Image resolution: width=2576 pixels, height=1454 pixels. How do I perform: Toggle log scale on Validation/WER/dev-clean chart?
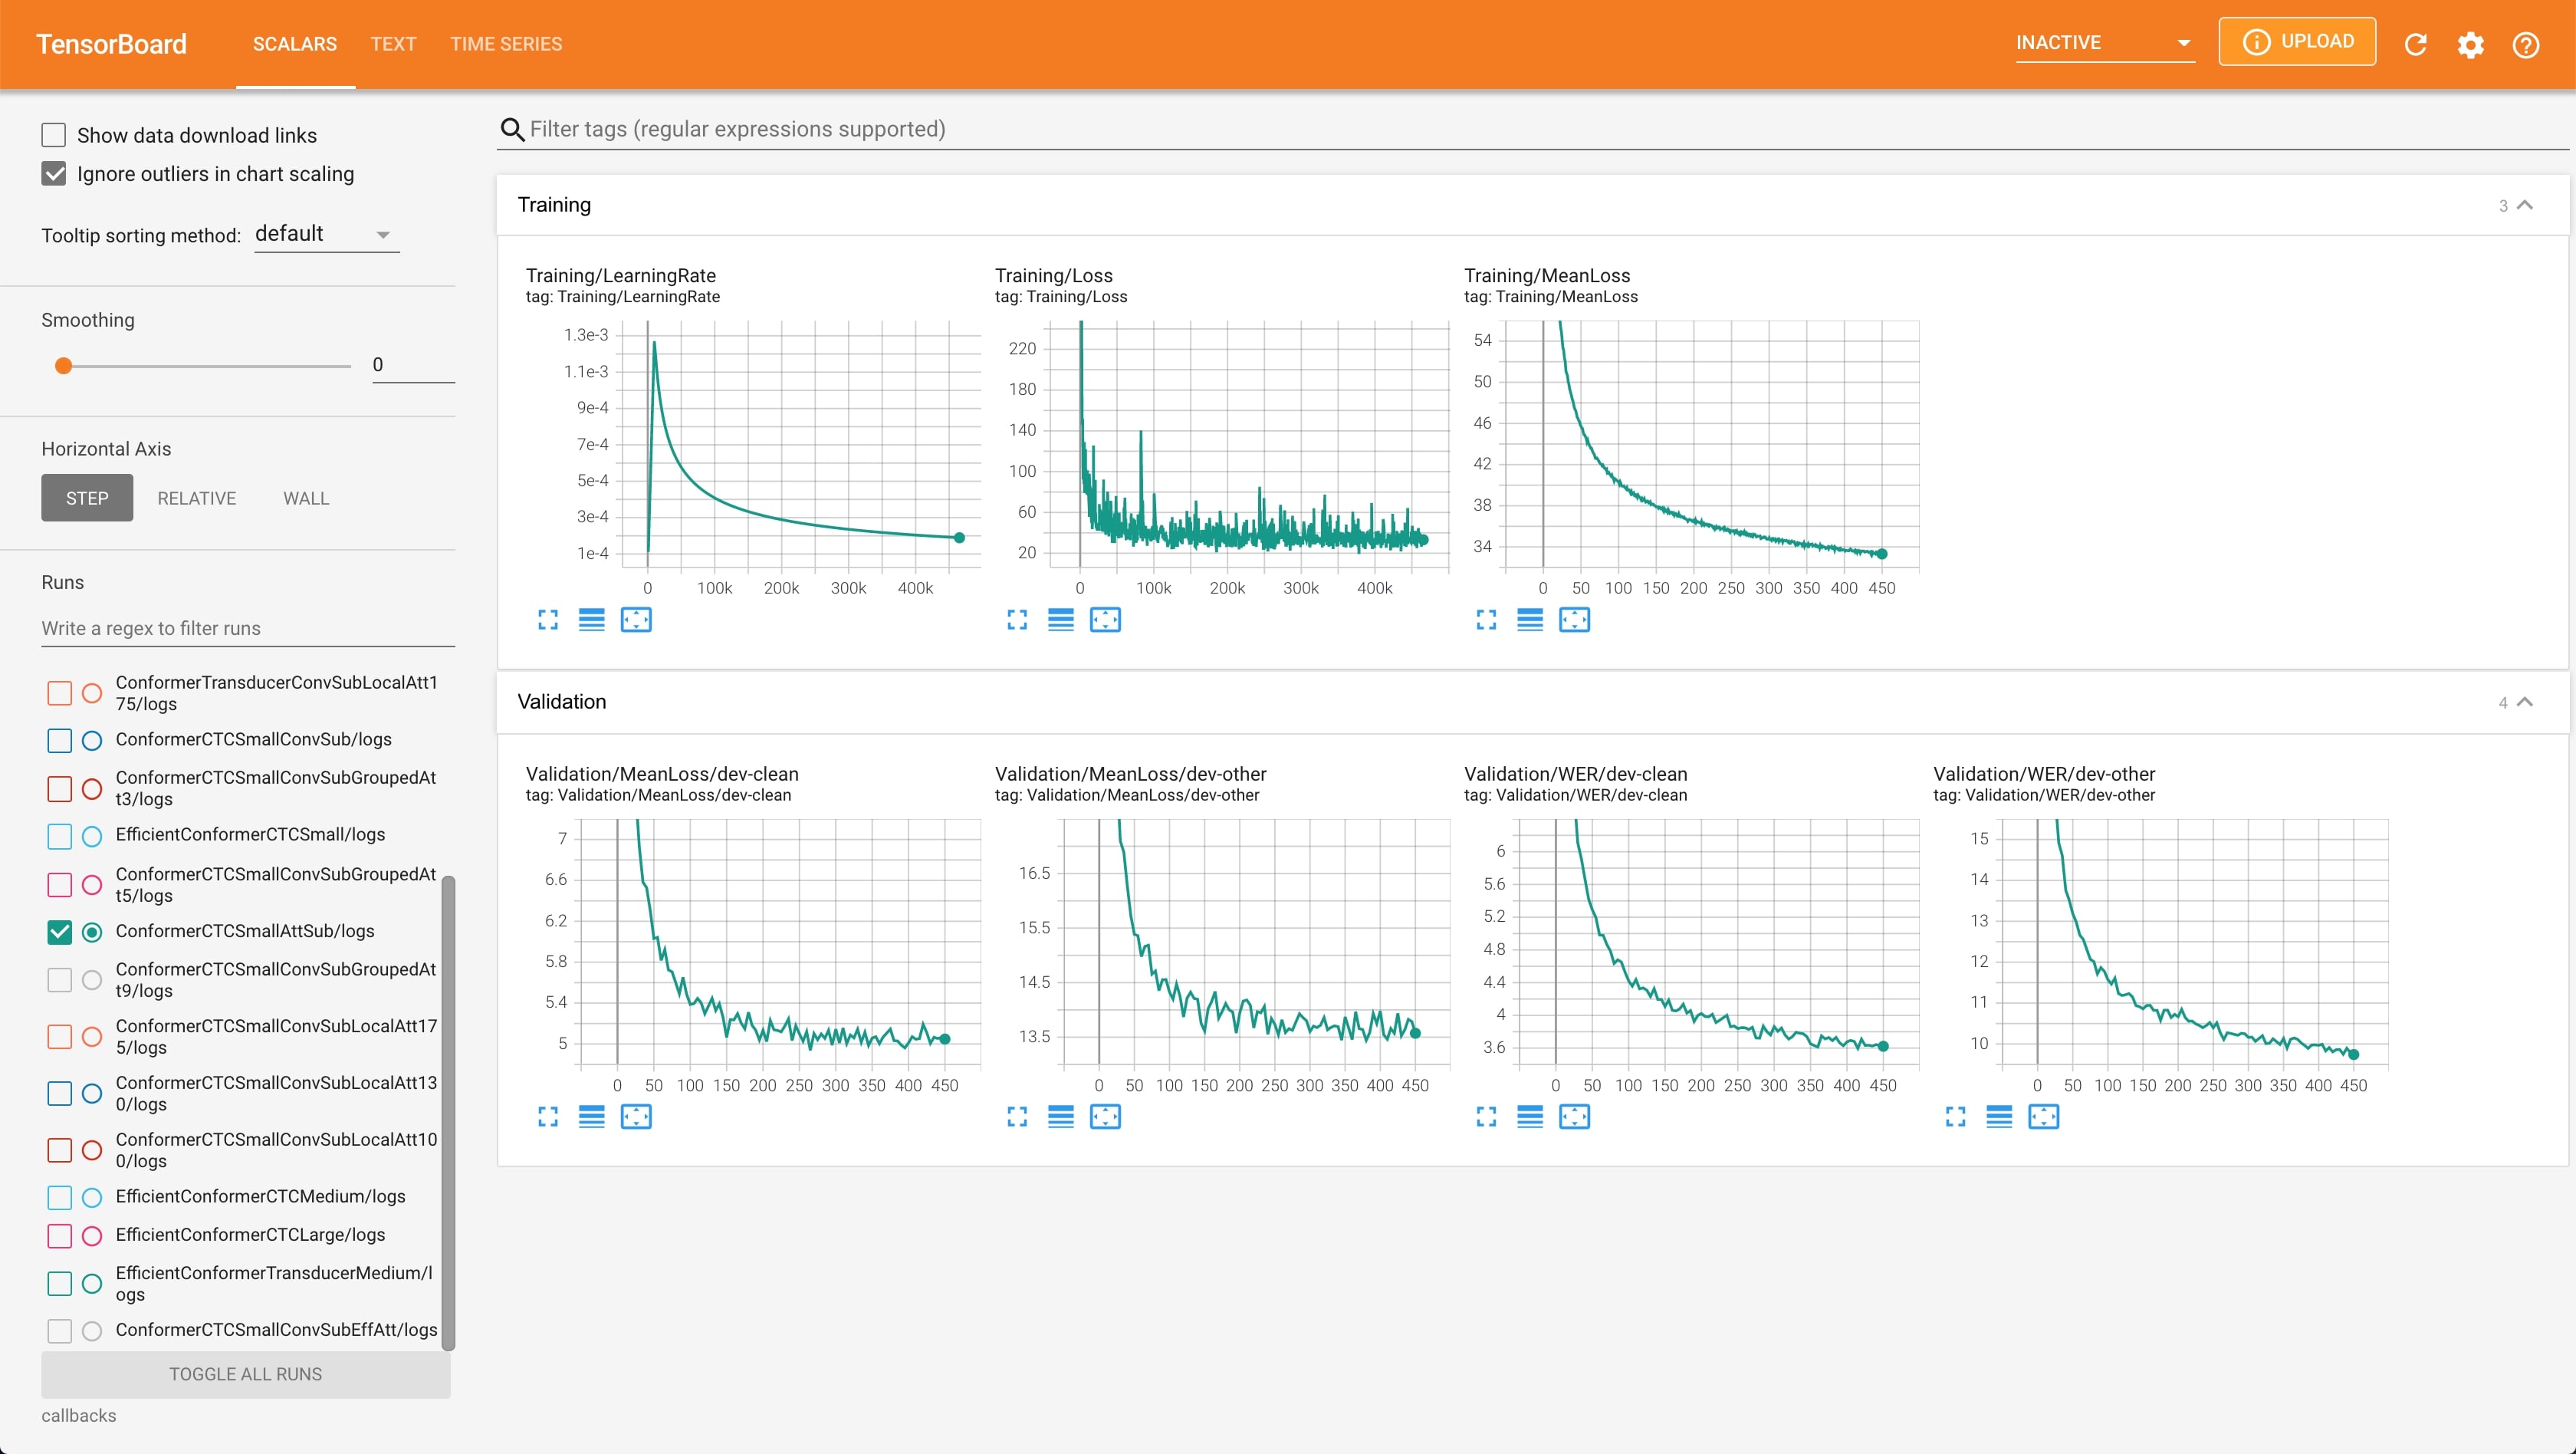coord(1530,1117)
